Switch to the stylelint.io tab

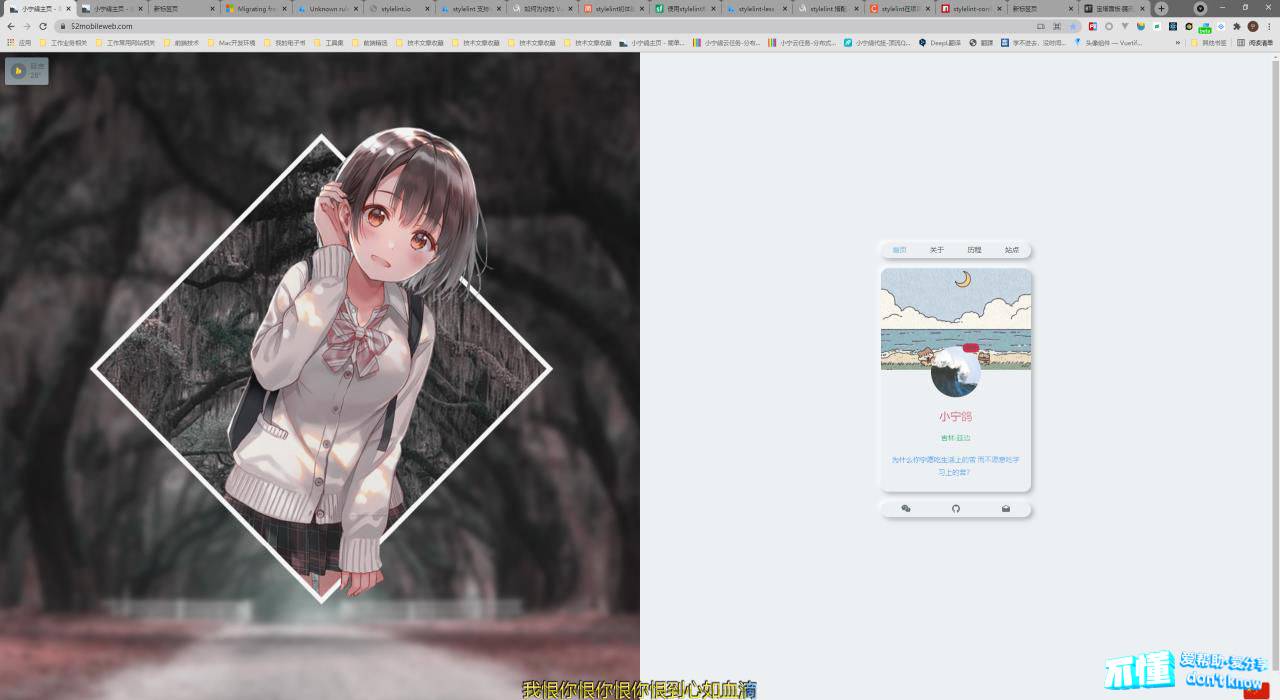[398, 8]
